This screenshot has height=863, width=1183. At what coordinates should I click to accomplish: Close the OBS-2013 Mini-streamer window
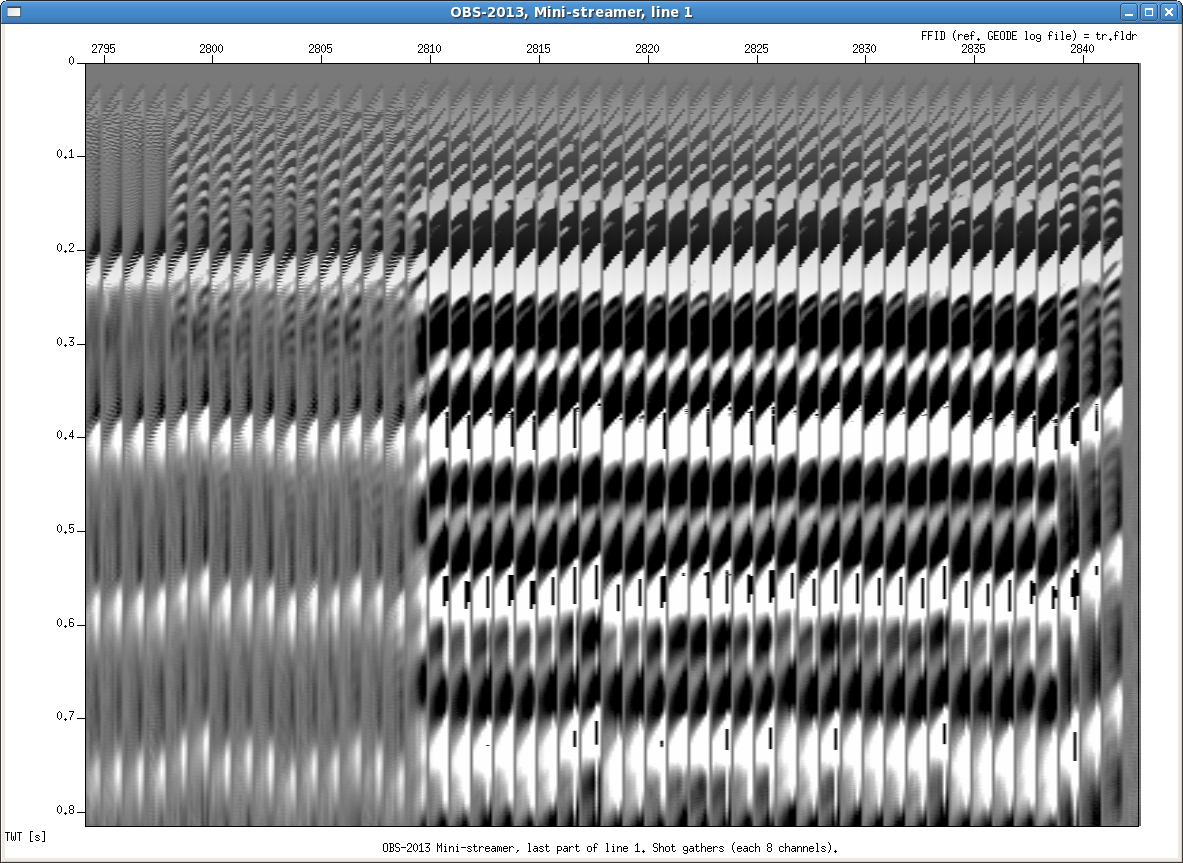pos(1169,12)
